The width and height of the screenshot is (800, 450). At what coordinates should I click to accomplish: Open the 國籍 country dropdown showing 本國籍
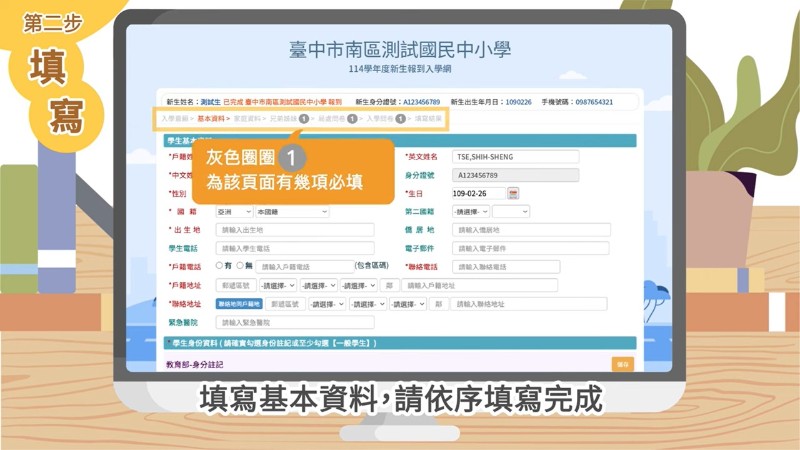pos(291,212)
